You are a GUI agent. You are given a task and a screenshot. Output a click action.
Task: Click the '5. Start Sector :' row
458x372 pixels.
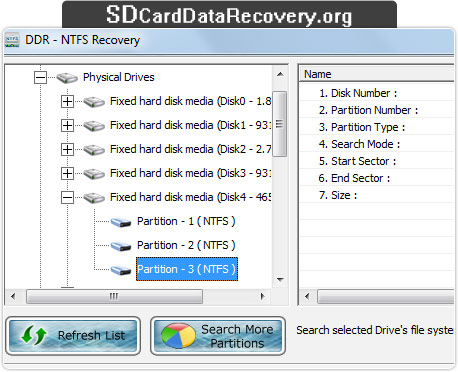[x=377, y=161]
